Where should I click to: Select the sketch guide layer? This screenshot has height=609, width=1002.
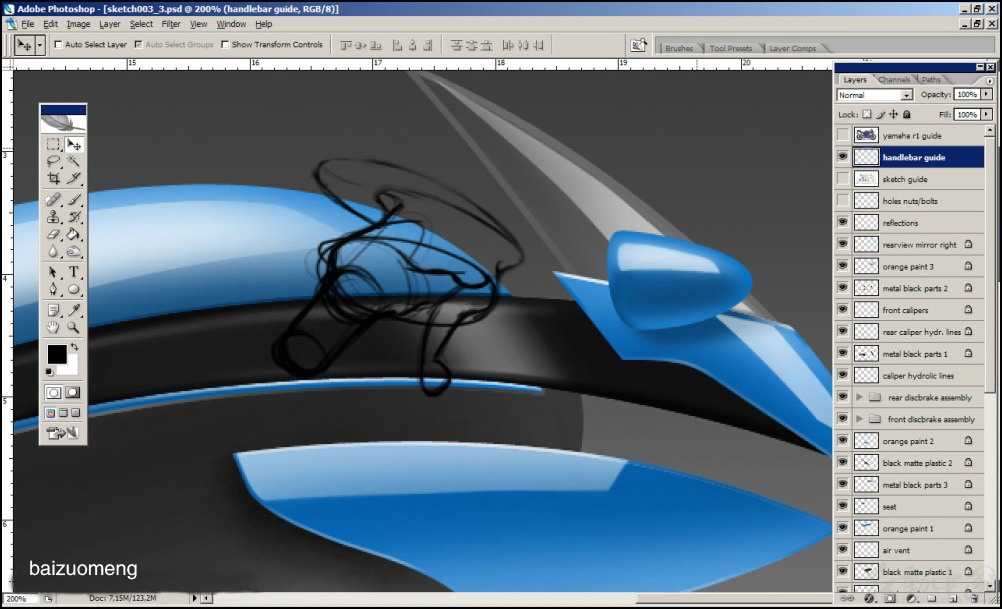tap(919, 180)
